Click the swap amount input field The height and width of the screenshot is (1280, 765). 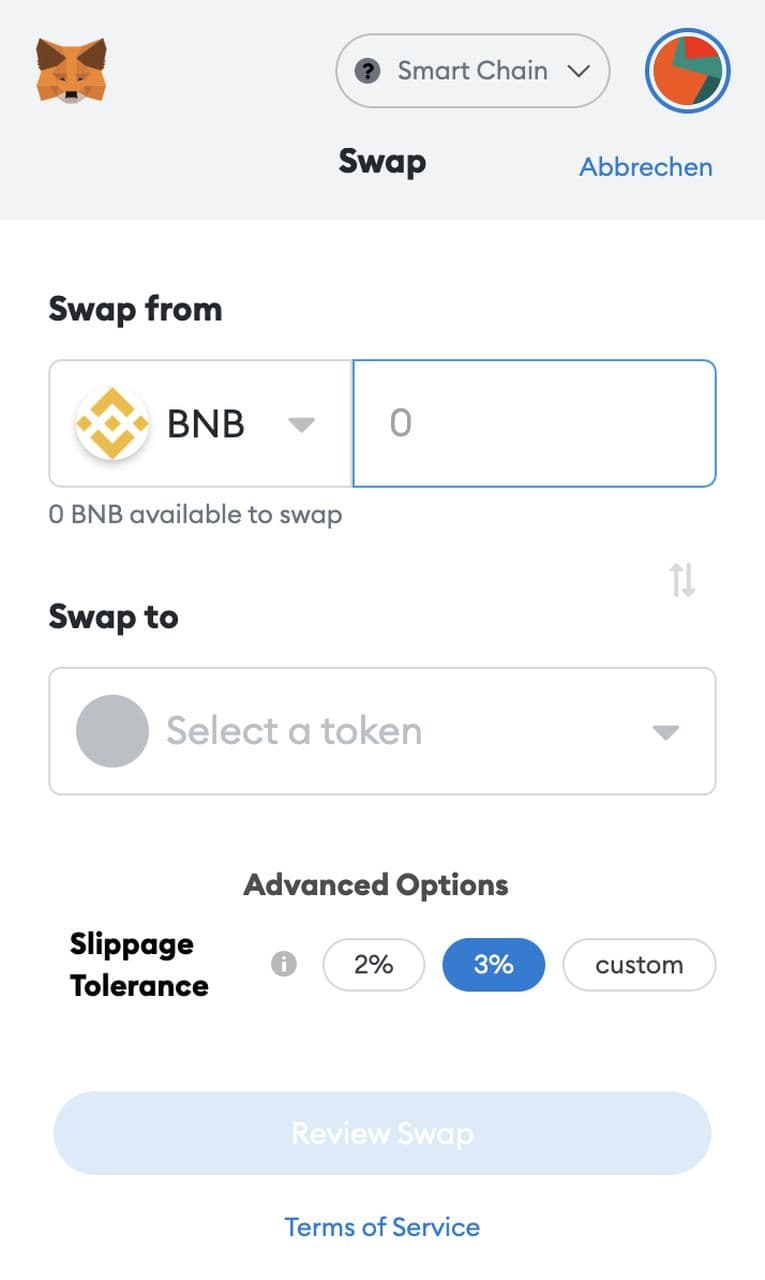click(x=534, y=424)
